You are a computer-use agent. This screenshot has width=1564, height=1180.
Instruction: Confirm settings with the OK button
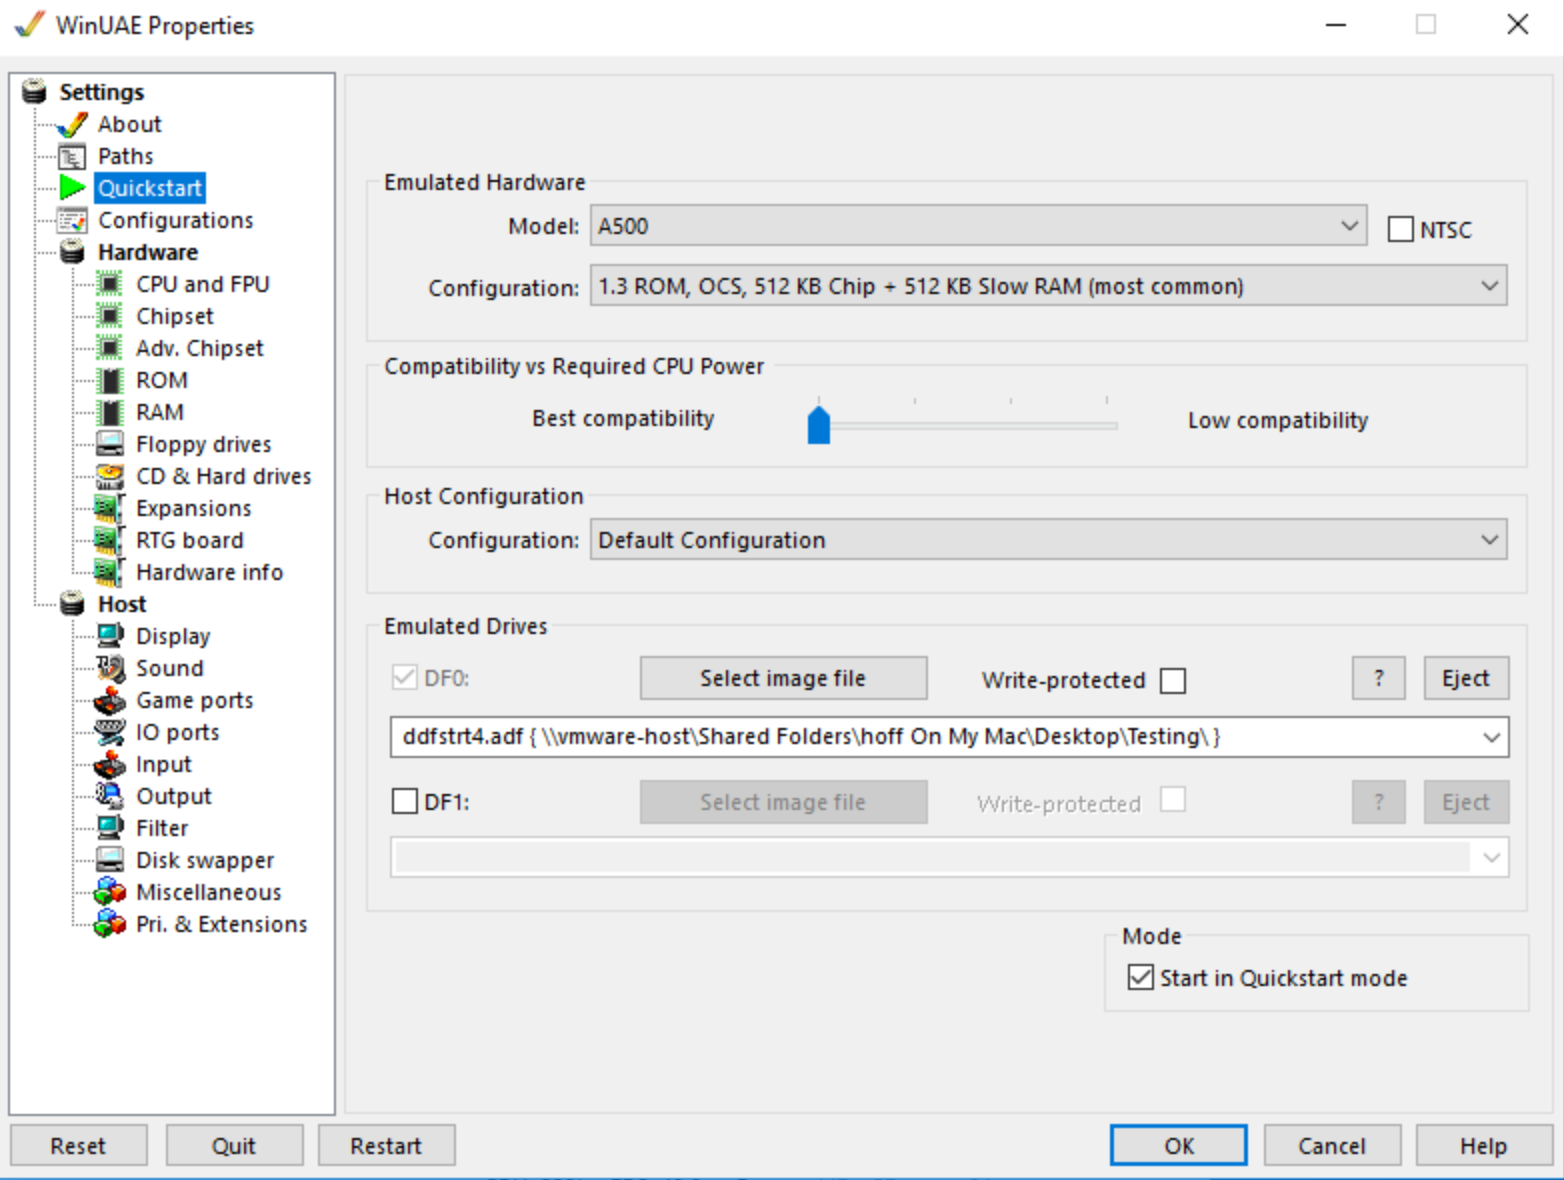pyautogui.click(x=1179, y=1145)
